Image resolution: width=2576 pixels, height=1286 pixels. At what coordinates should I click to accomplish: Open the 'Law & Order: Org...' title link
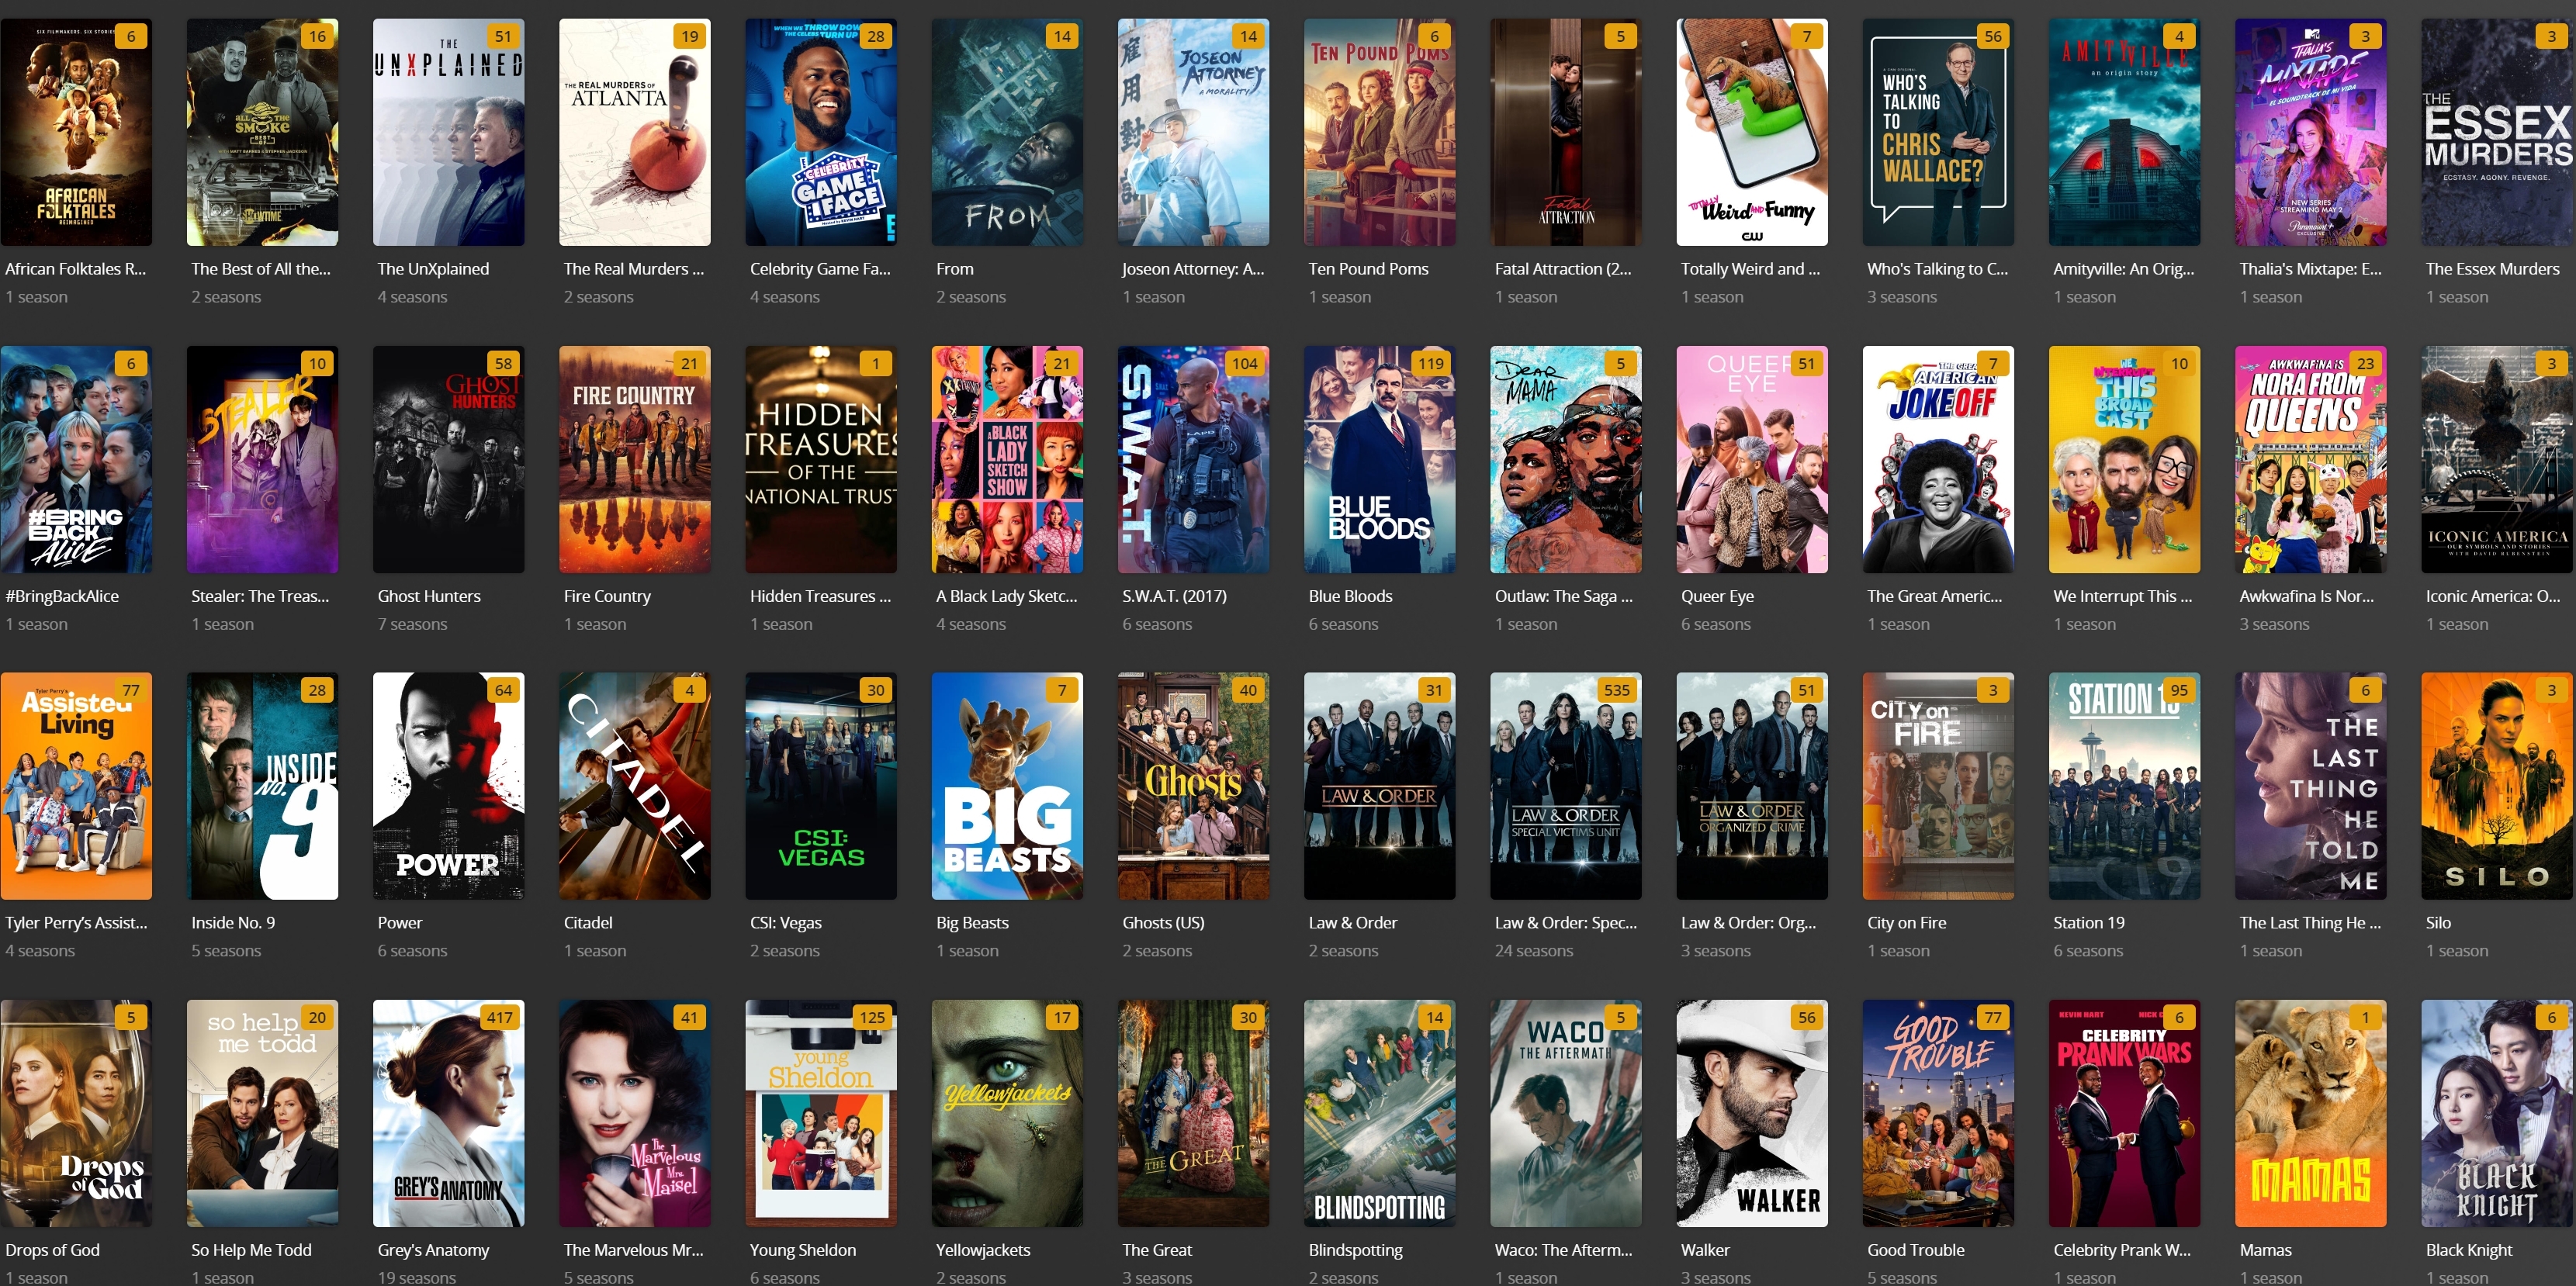1748,923
